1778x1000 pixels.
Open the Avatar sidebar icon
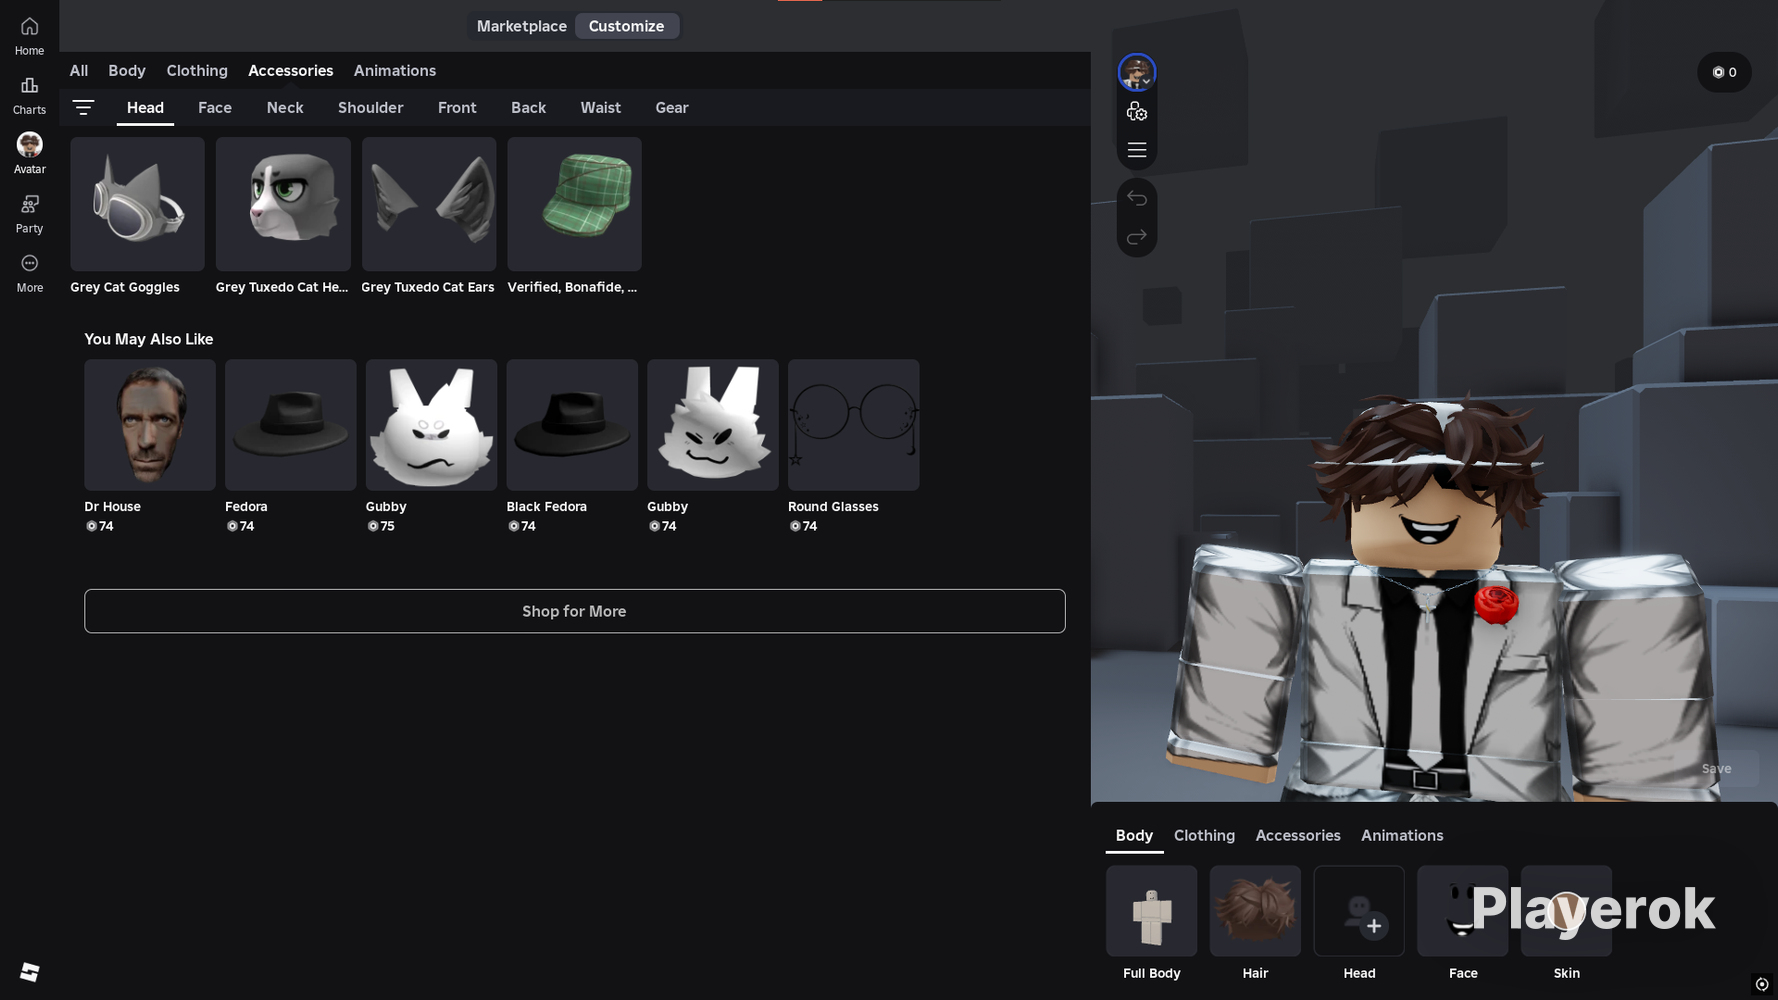[29, 154]
